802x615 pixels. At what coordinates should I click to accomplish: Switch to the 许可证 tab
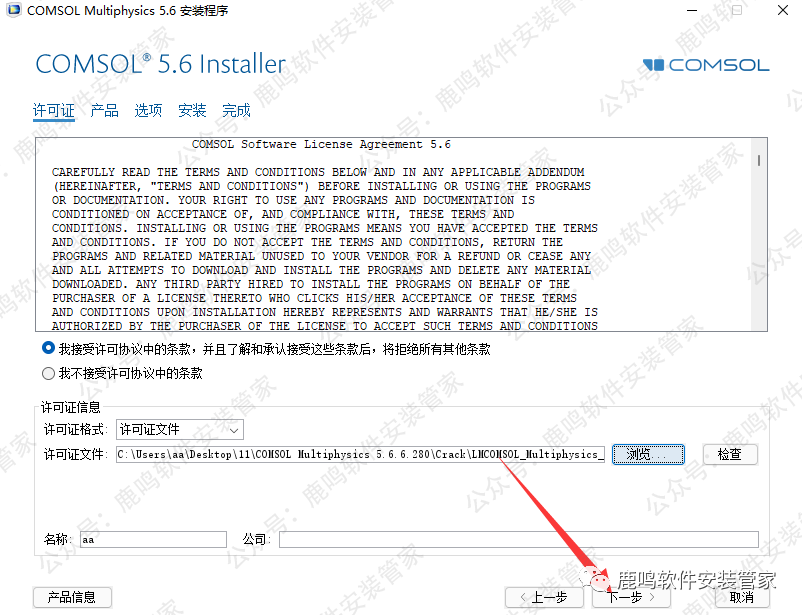(54, 111)
